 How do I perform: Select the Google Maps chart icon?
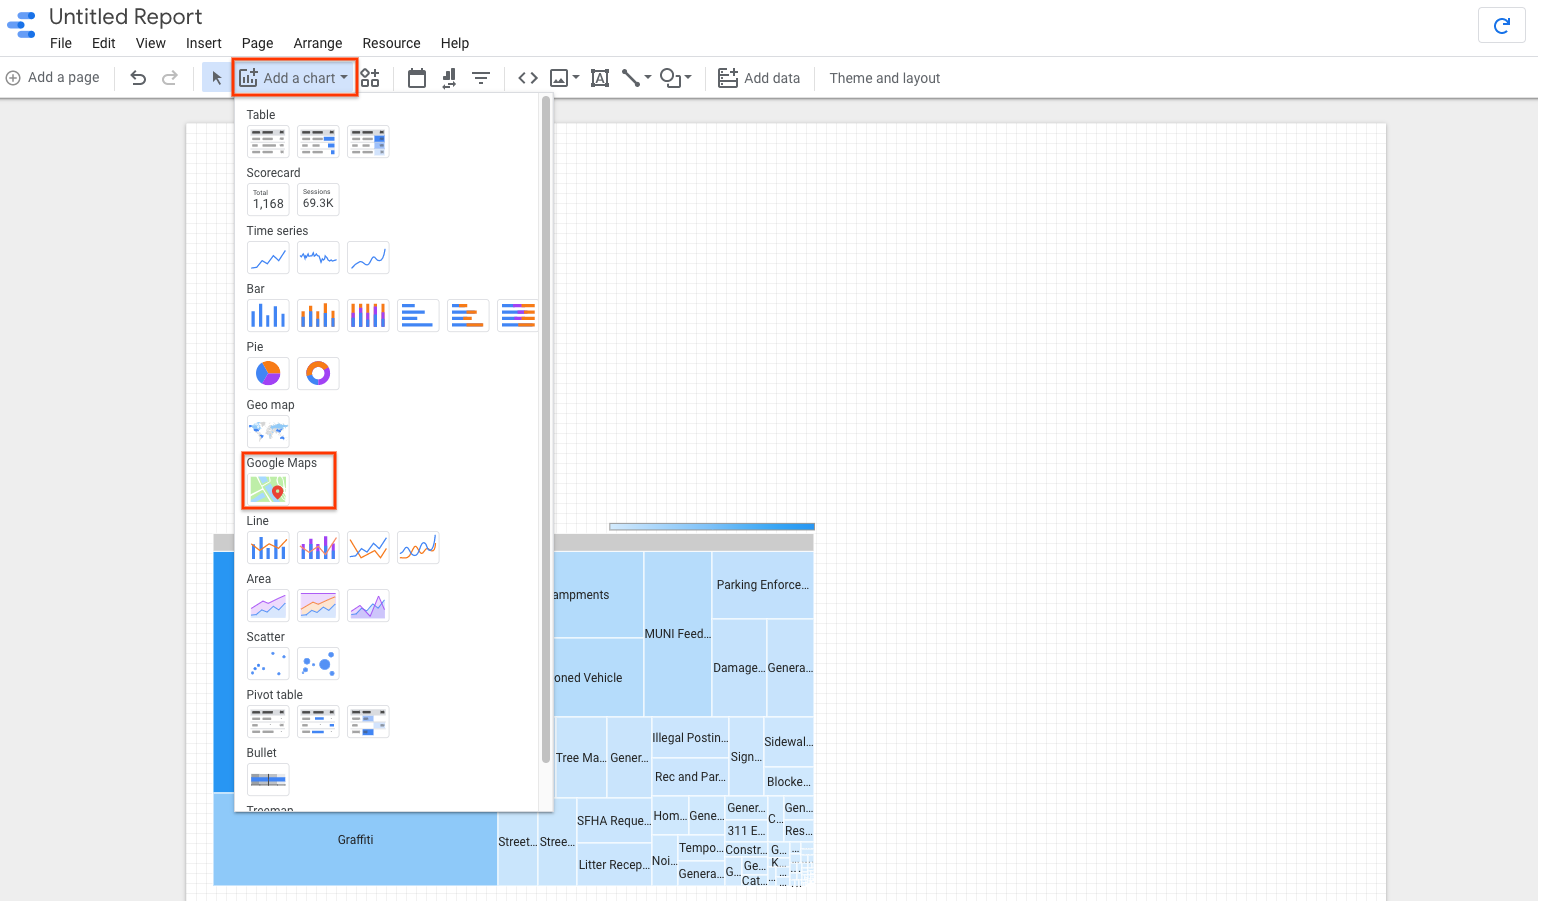pyautogui.click(x=268, y=489)
